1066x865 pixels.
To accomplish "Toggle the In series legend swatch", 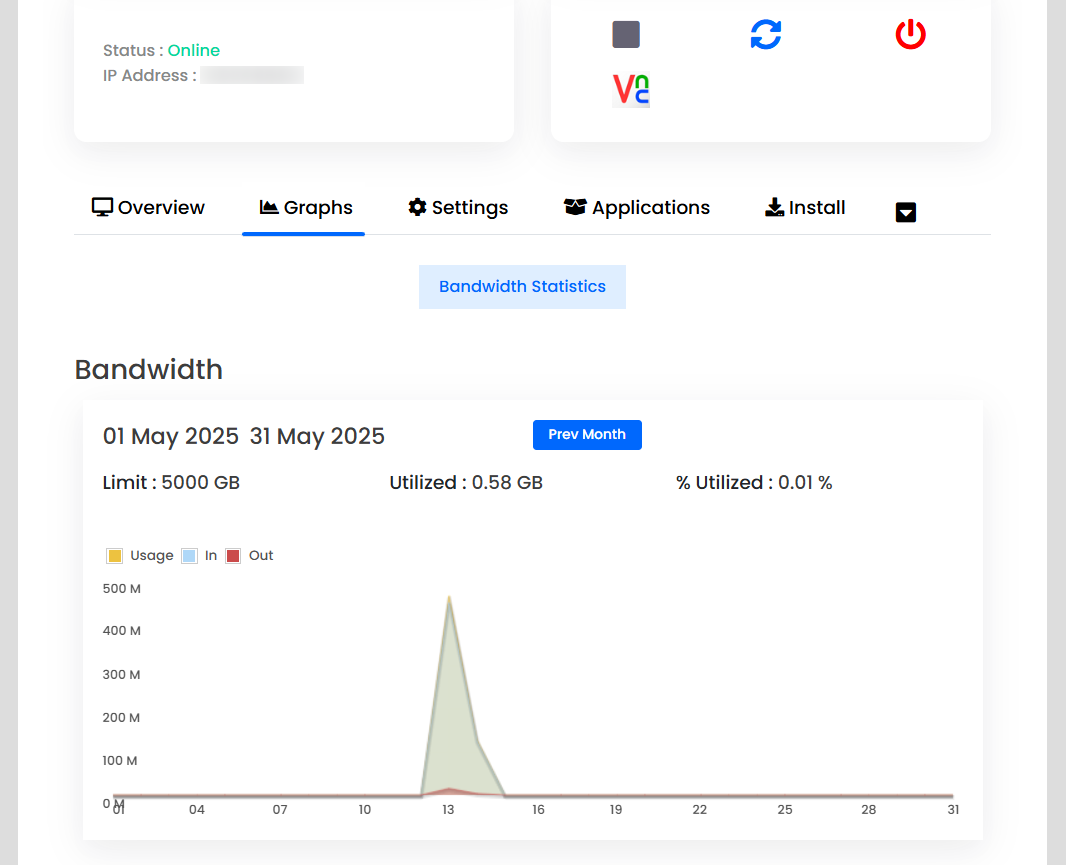I will click(190, 556).
